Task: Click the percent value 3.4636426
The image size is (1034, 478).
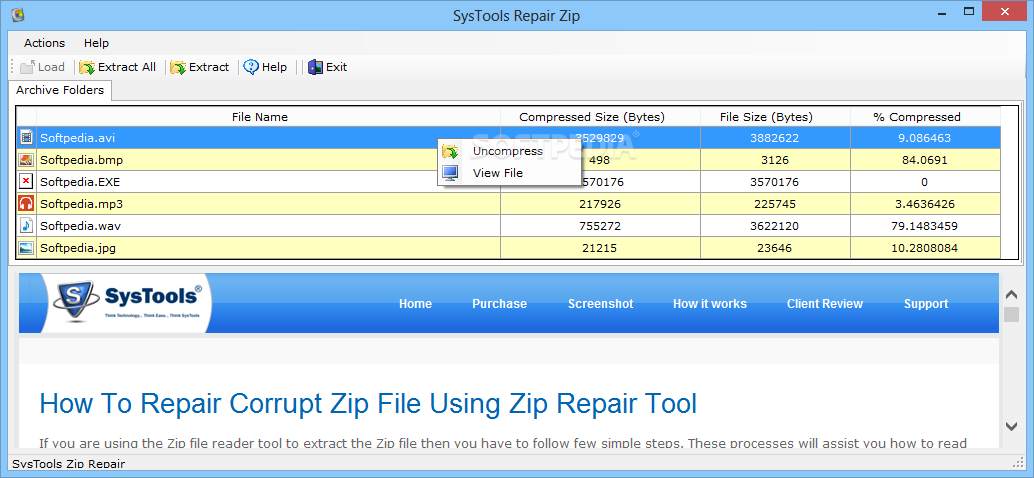Action: click(x=925, y=204)
